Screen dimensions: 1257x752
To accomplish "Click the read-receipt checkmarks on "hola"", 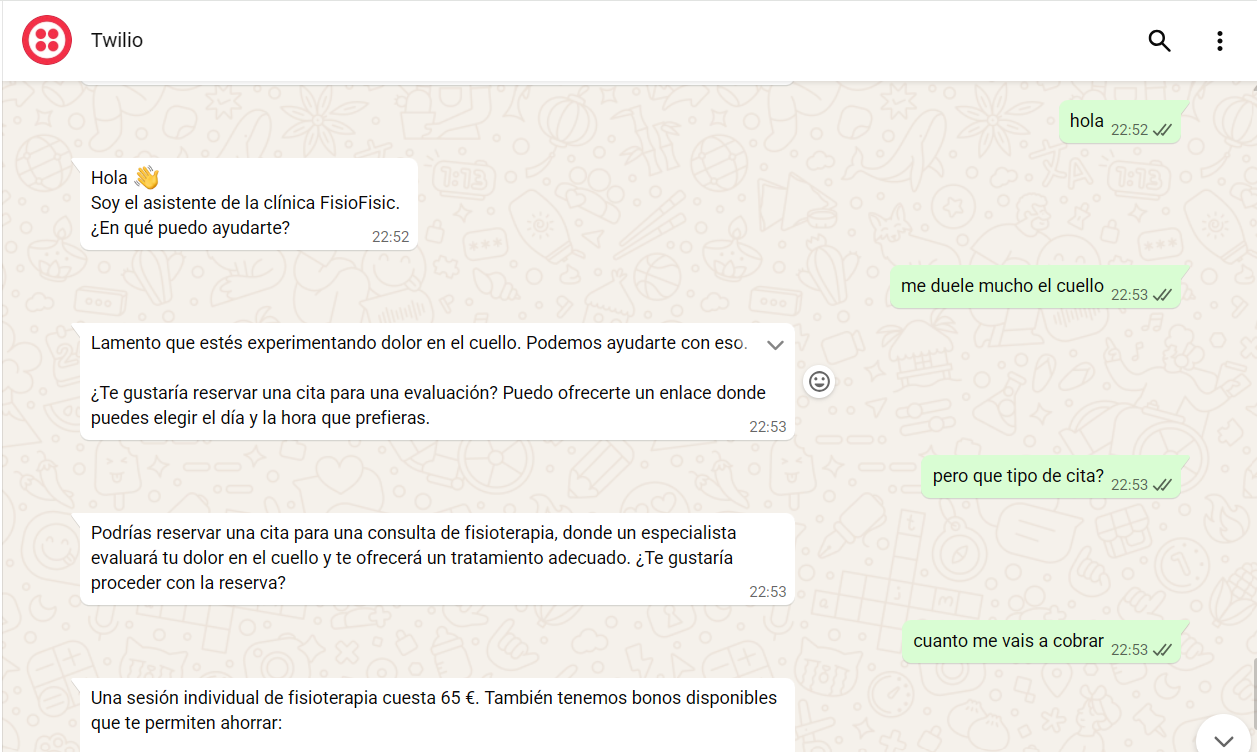I will point(1162,130).
